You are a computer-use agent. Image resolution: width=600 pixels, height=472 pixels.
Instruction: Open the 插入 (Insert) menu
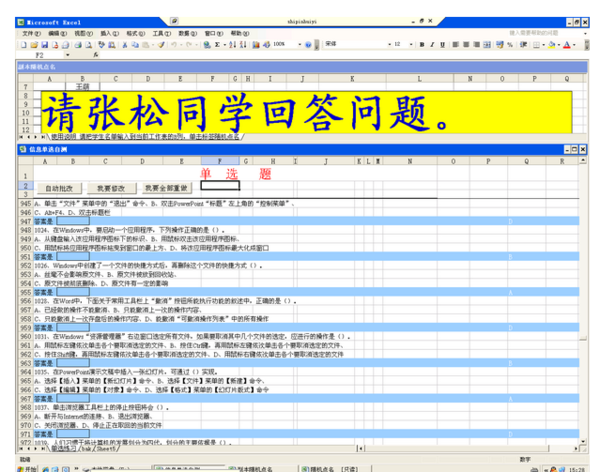(x=109, y=34)
